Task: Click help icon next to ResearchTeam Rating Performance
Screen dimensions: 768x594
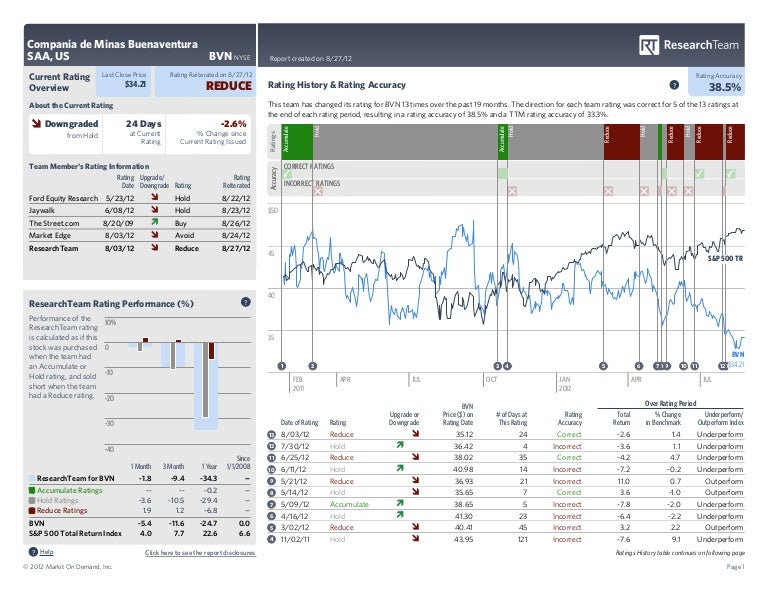Action: [245, 302]
